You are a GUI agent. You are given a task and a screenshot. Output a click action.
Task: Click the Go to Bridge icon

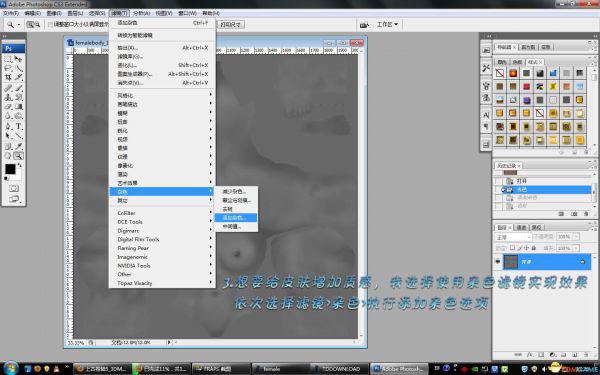point(364,24)
